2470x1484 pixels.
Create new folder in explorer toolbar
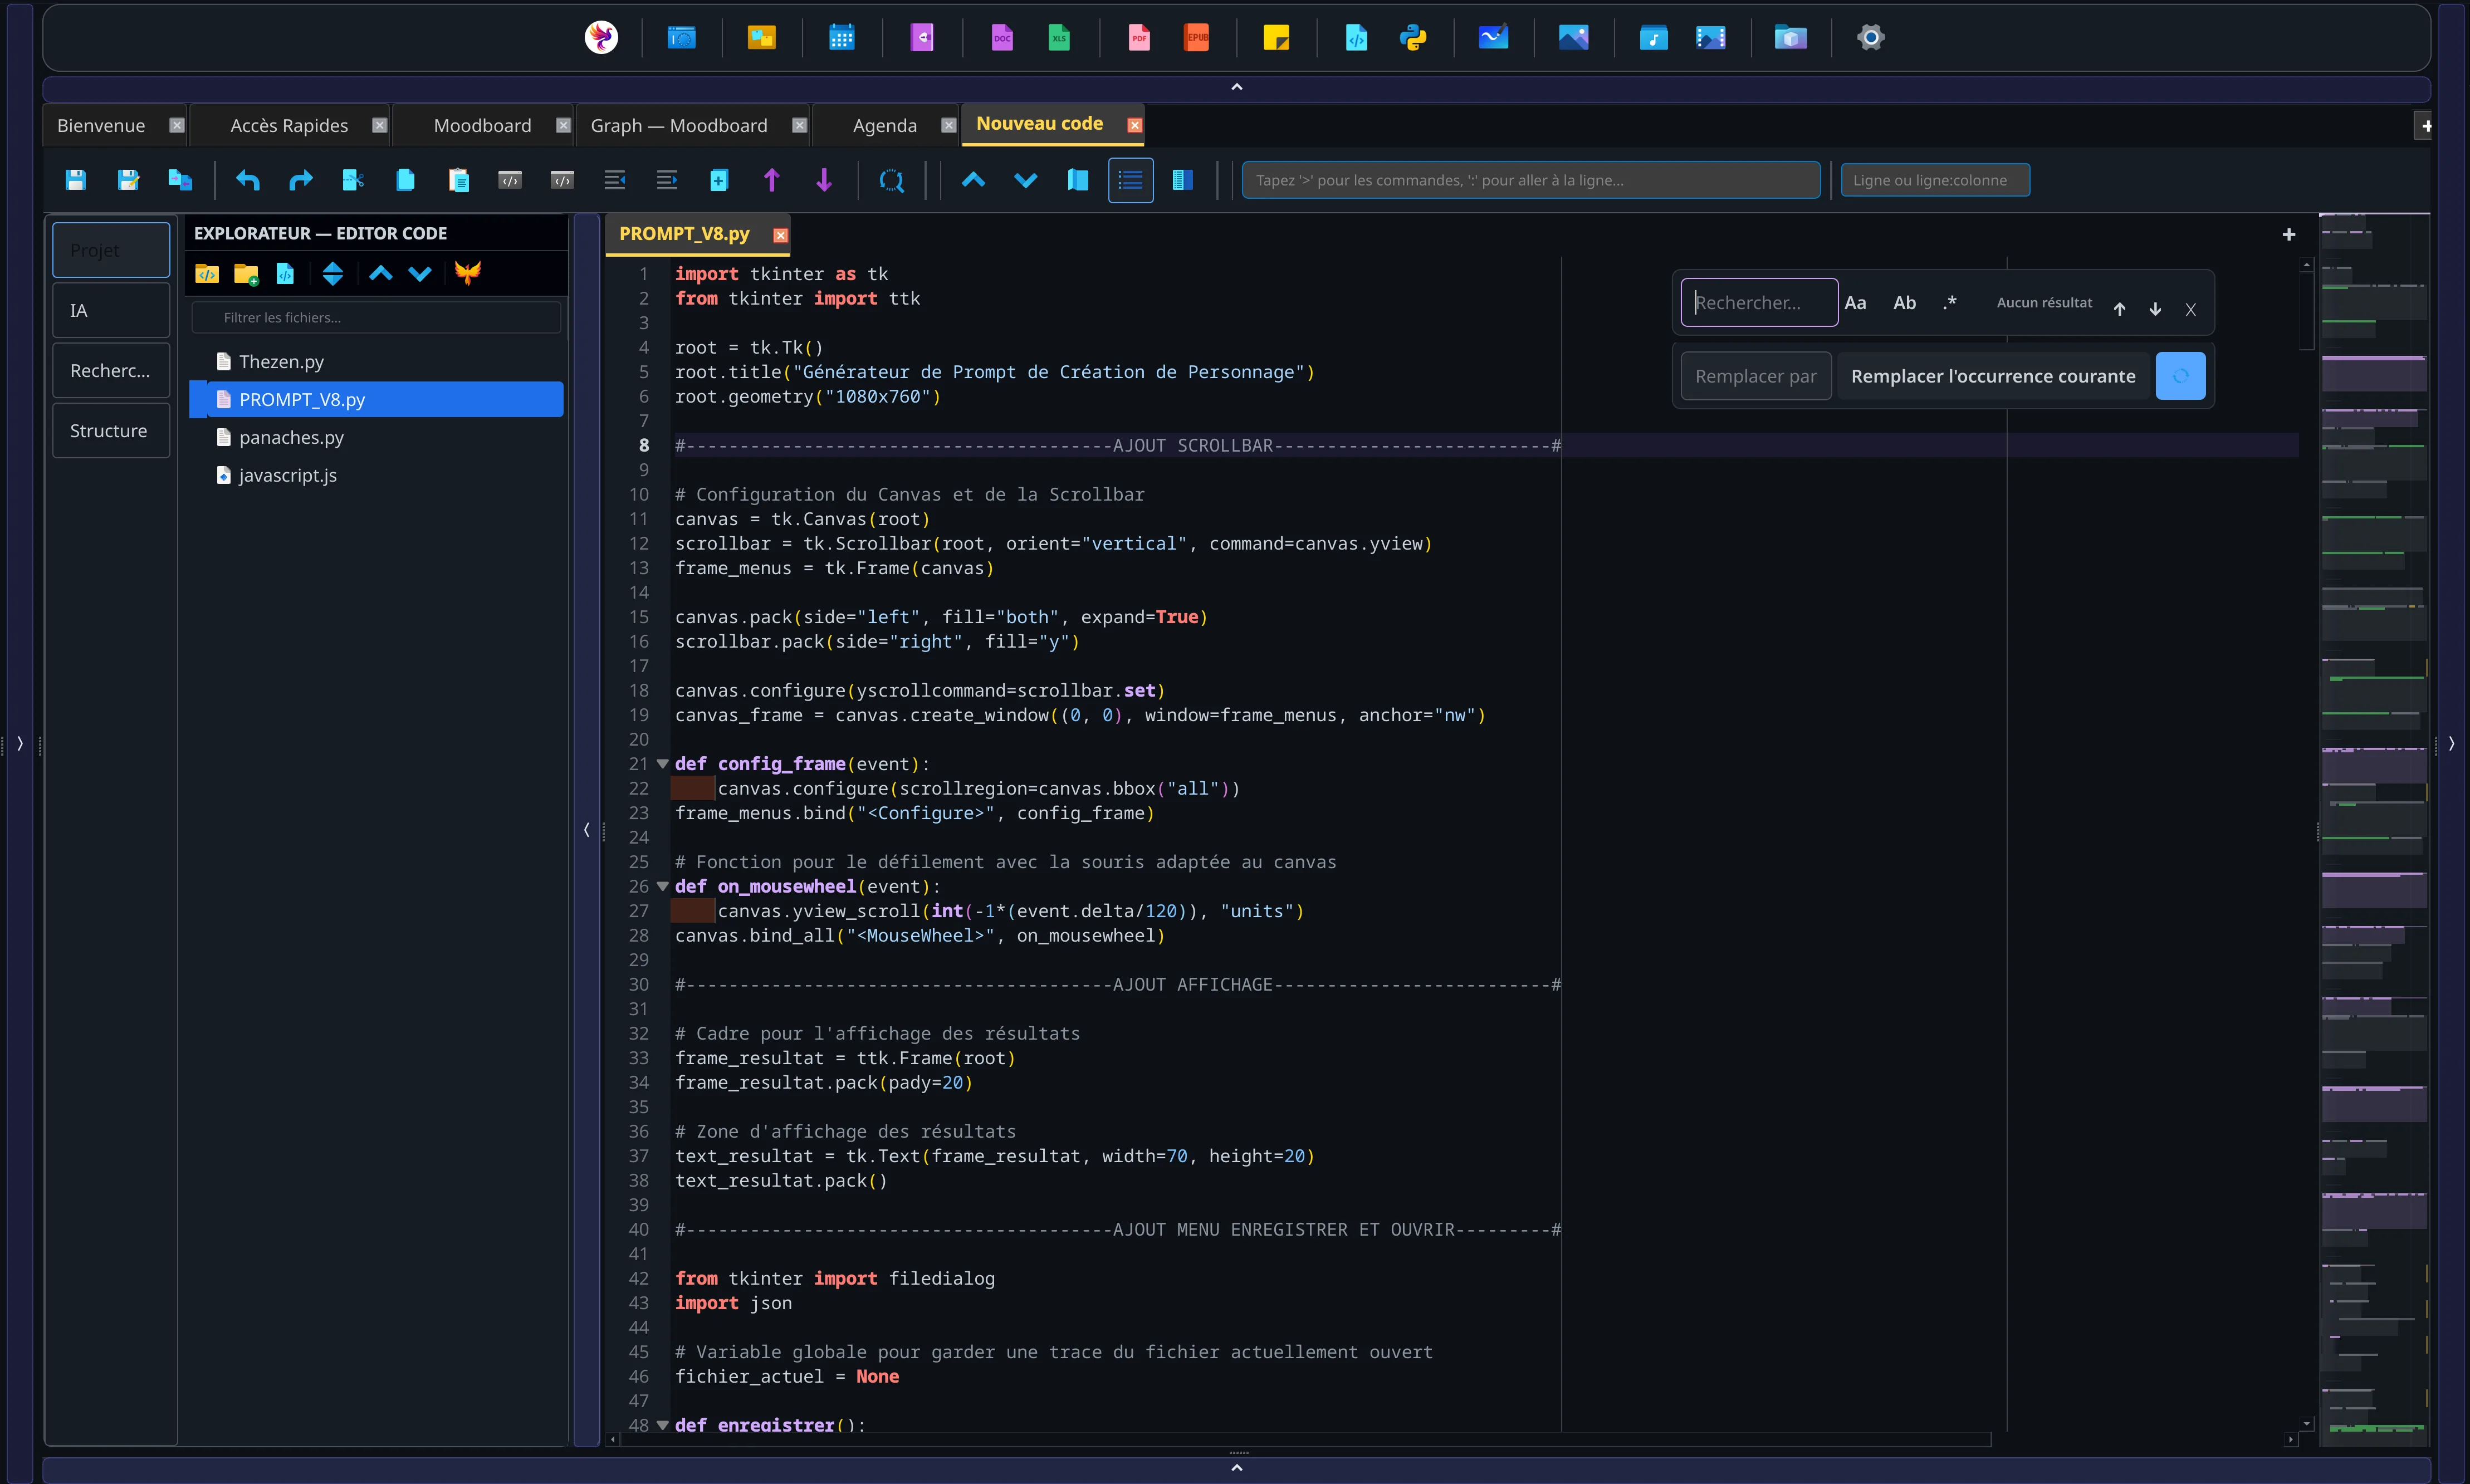[246, 273]
